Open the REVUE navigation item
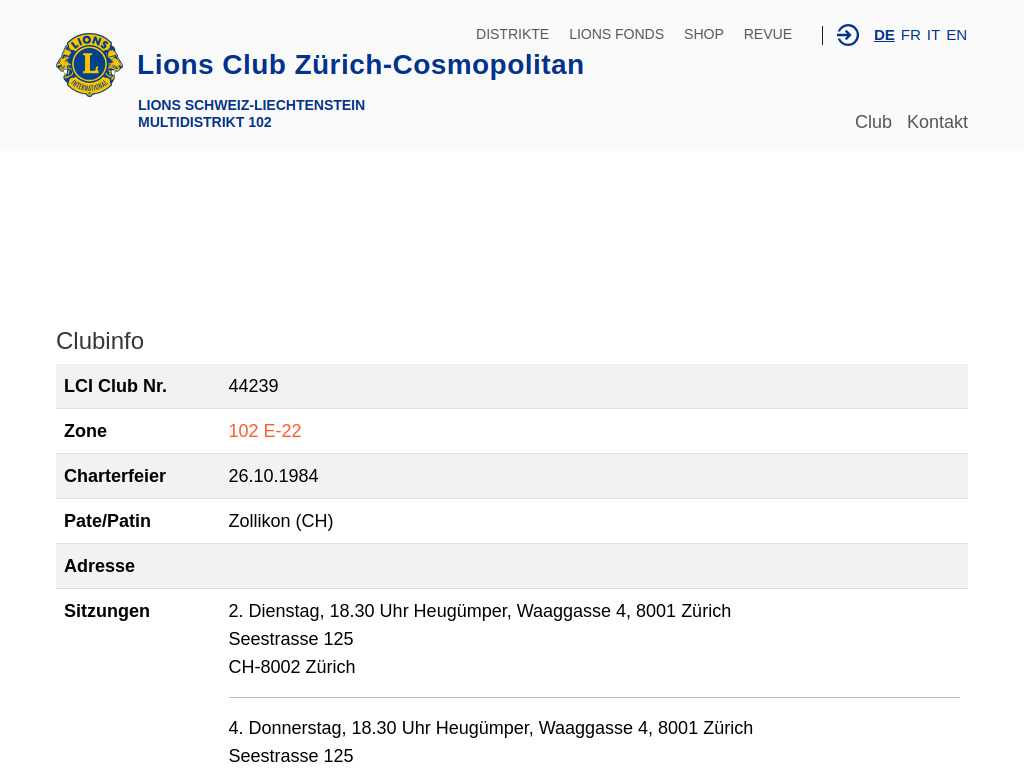 [x=767, y=34]
